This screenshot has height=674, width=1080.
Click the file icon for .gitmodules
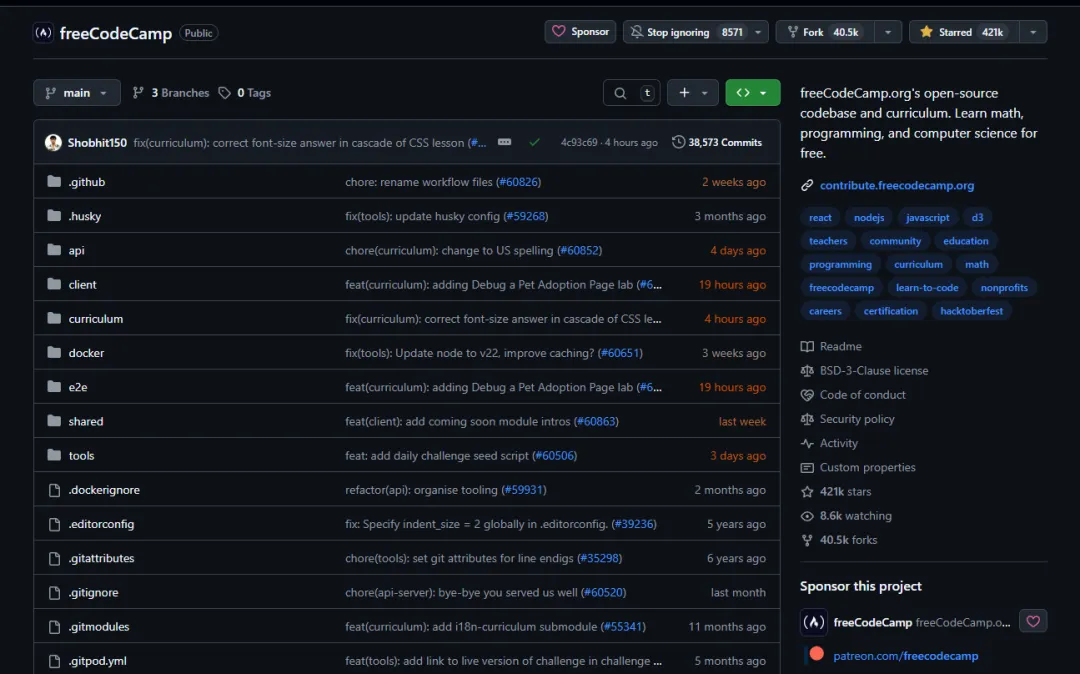54,626
